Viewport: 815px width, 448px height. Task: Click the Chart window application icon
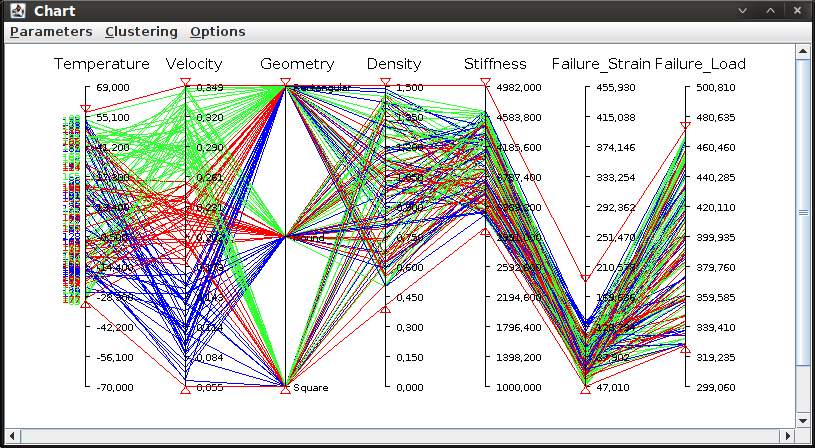click(x=18, y=10)
